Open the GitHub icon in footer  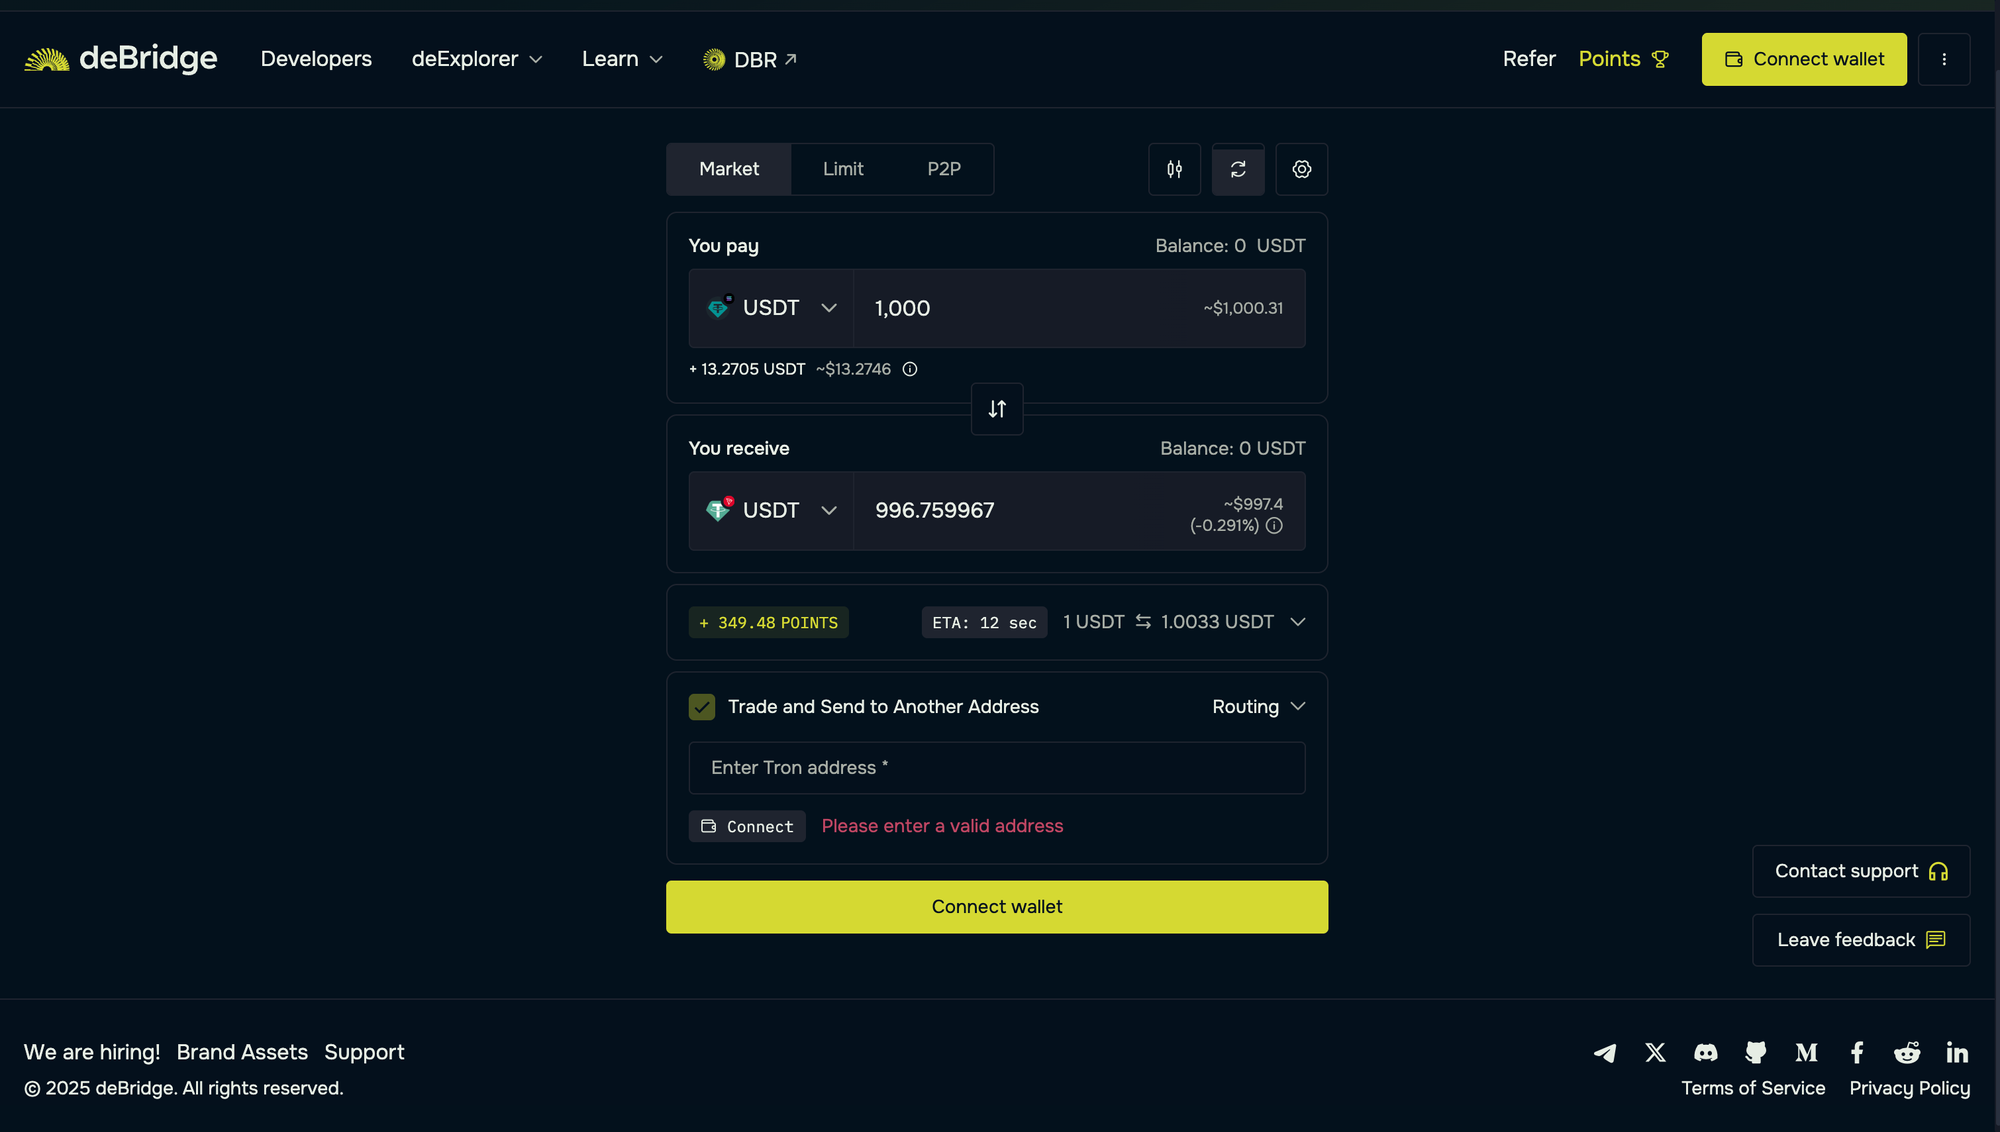tap(1755, 1052)
